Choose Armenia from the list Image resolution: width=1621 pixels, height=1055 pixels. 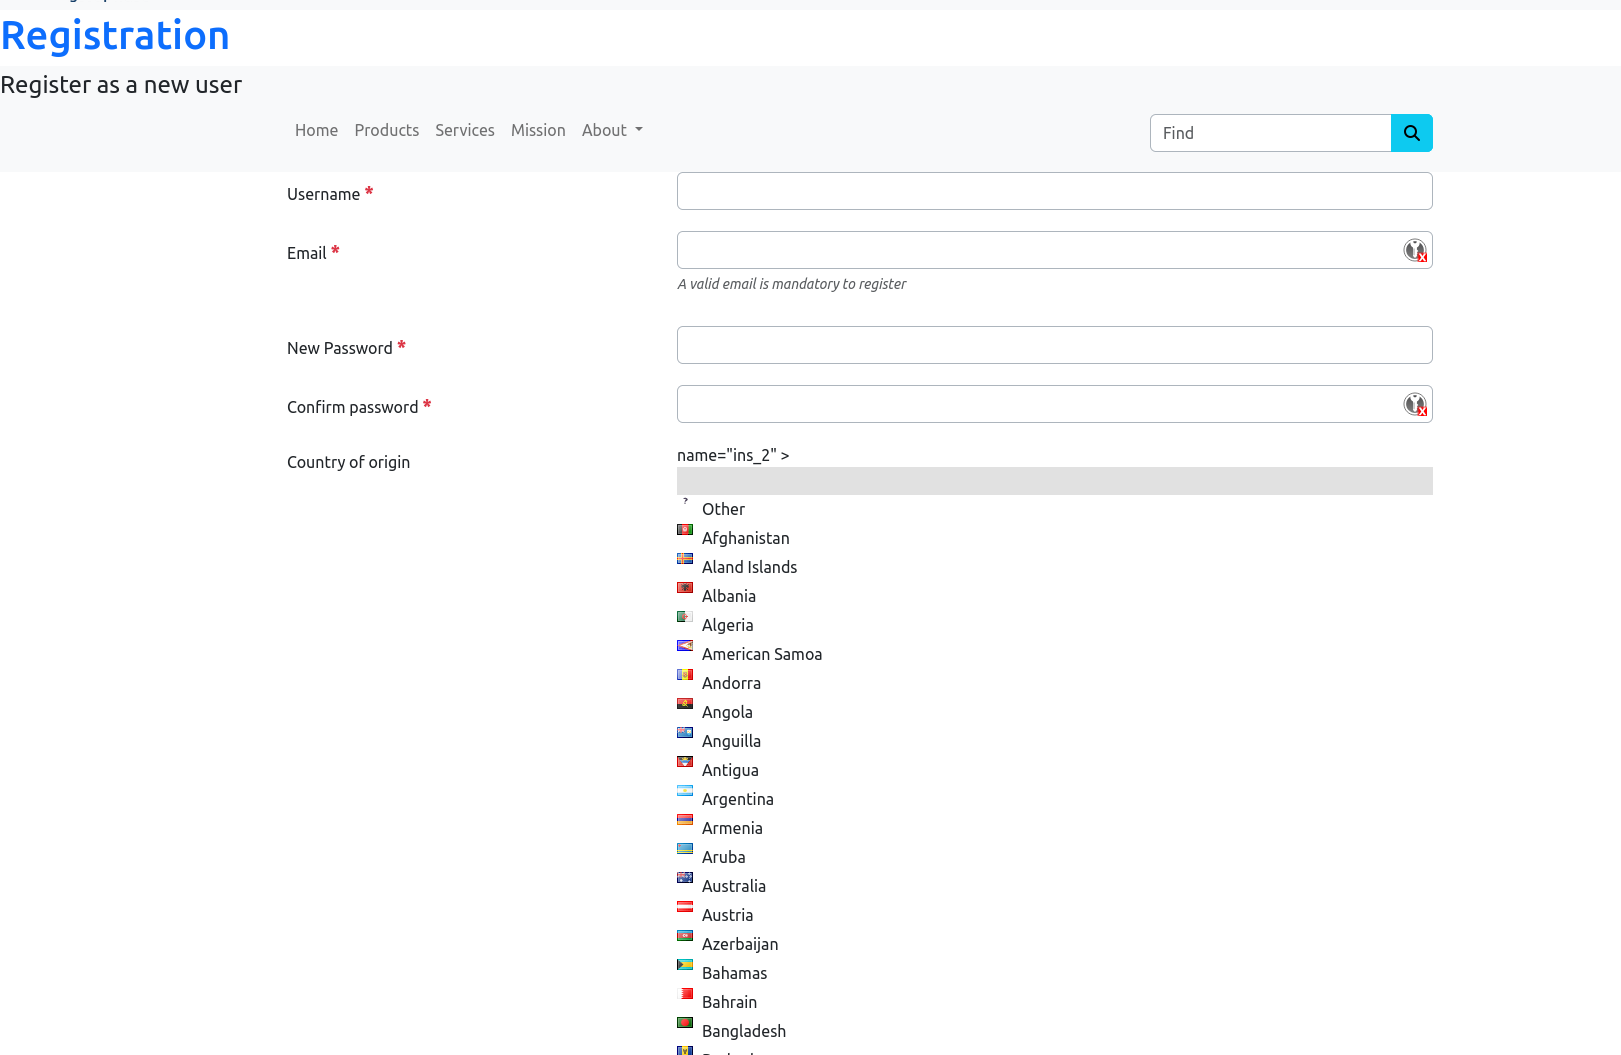coord(732,828)
